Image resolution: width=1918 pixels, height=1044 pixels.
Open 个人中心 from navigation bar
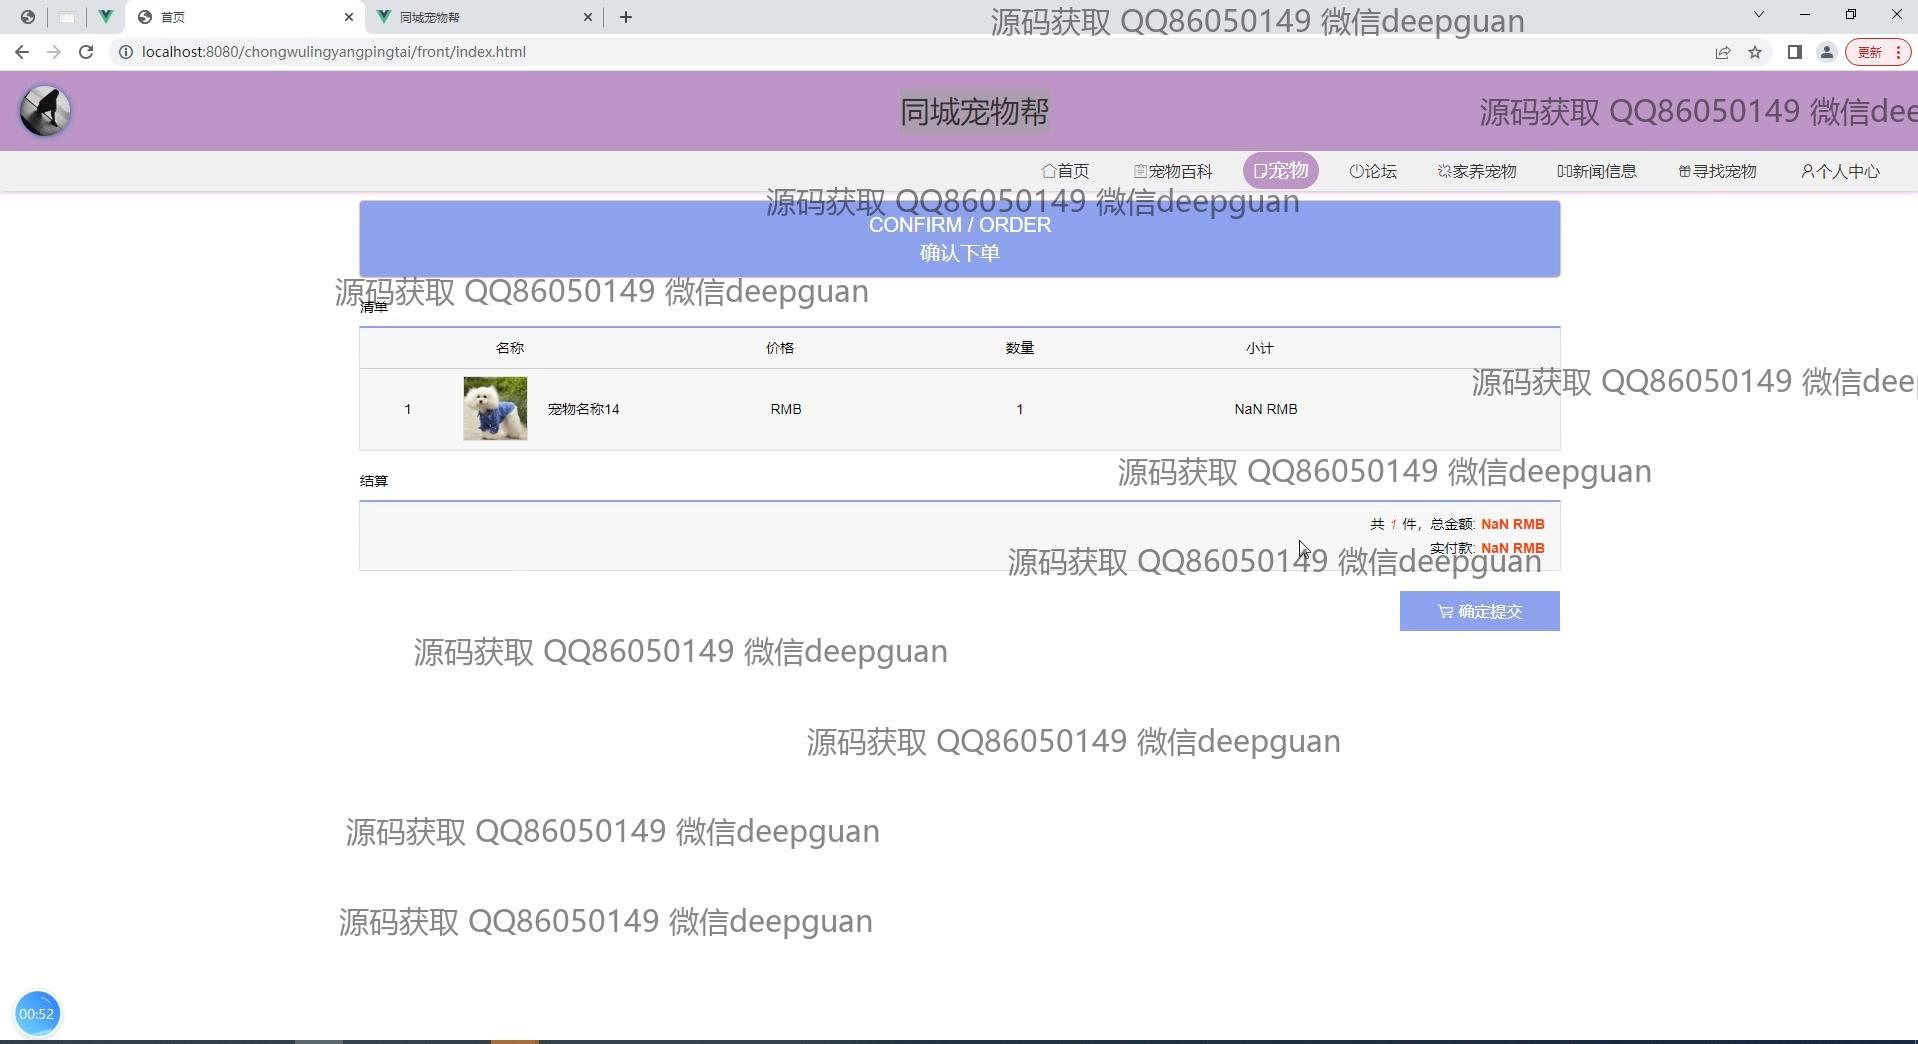pos(1840,171)
